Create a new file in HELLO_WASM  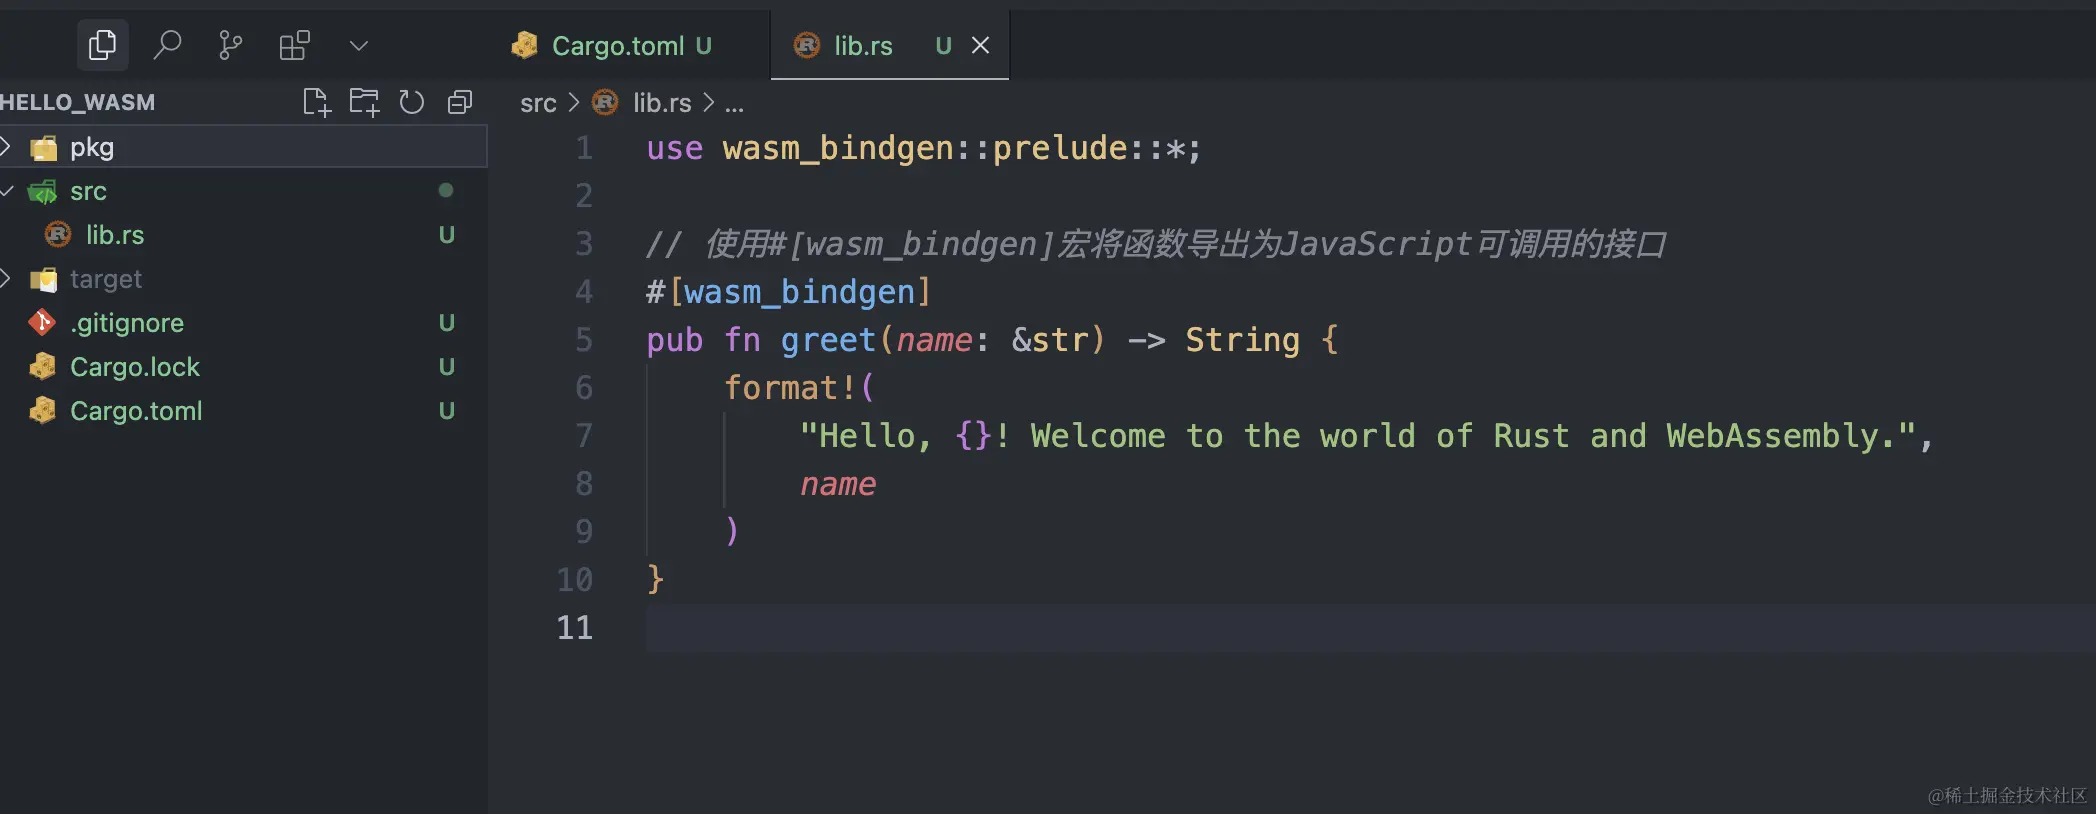coord(316,102)
